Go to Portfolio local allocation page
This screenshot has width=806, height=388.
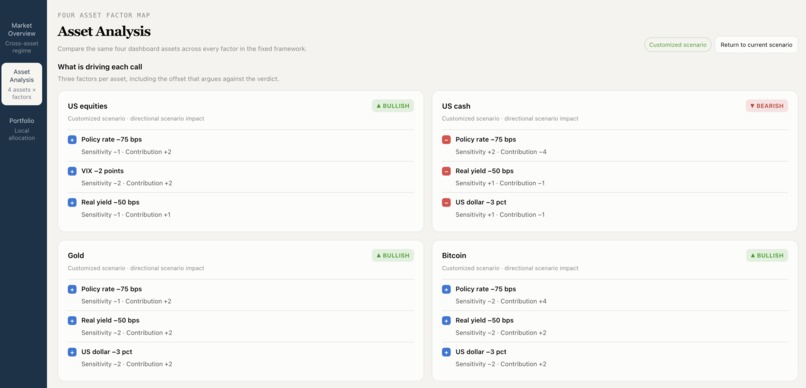point(22,129)
